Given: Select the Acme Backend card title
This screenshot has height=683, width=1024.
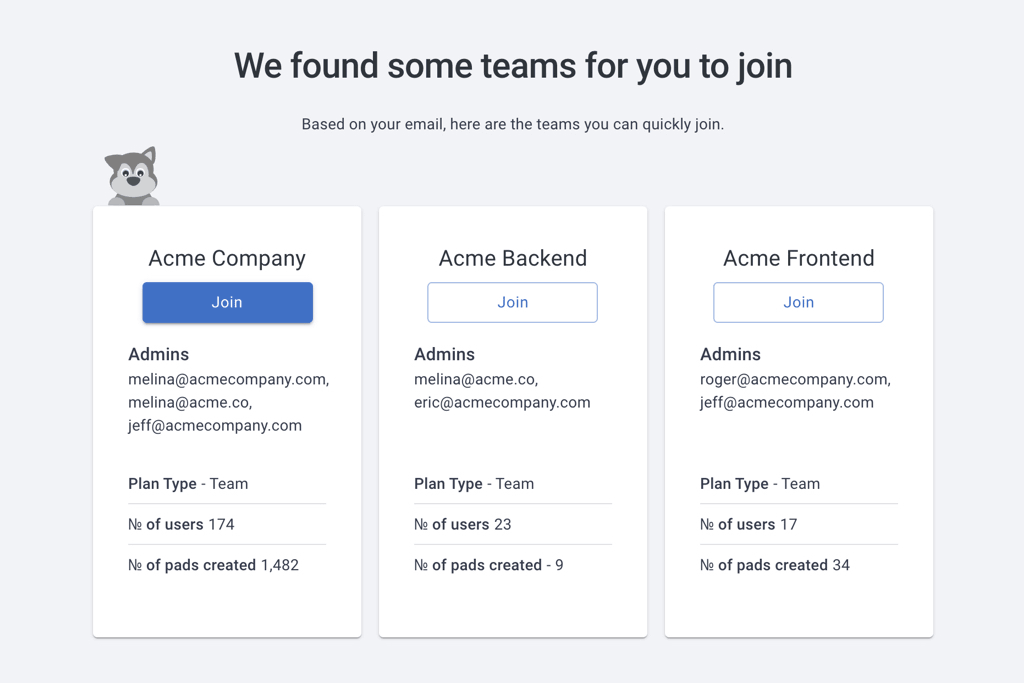Looking at the screenshot, I should tap(512, 258).
